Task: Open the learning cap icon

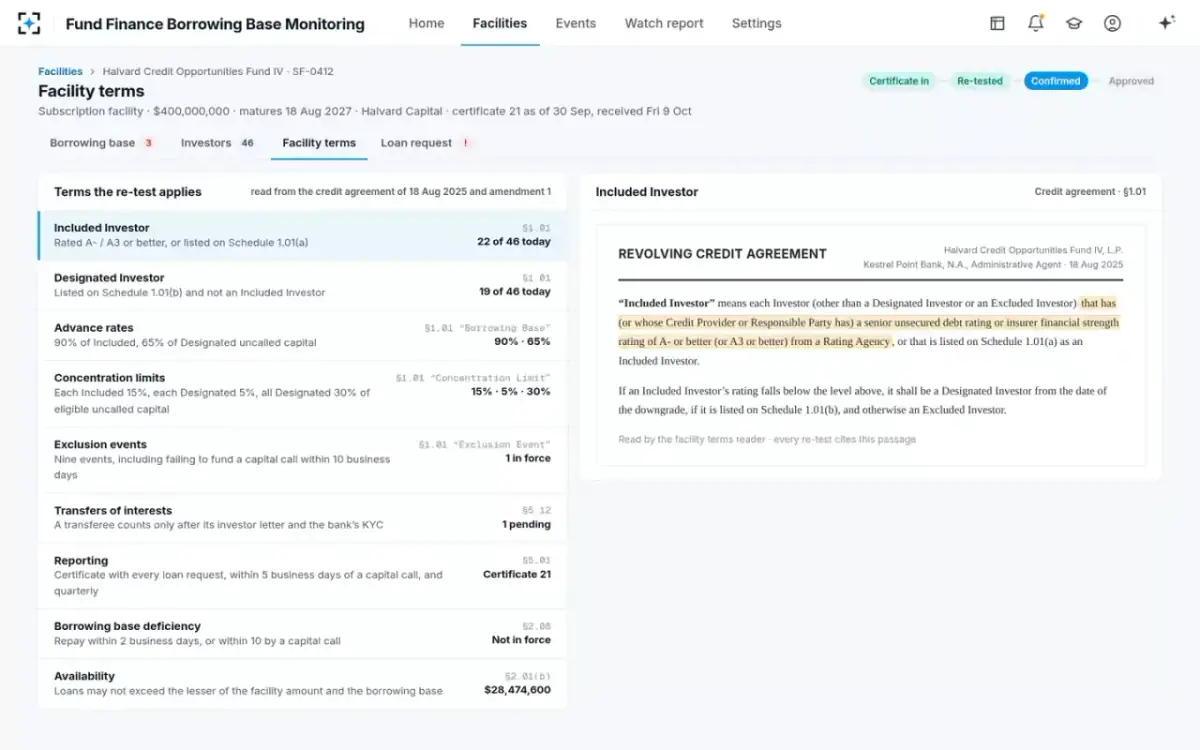Action: (1074, 23)
